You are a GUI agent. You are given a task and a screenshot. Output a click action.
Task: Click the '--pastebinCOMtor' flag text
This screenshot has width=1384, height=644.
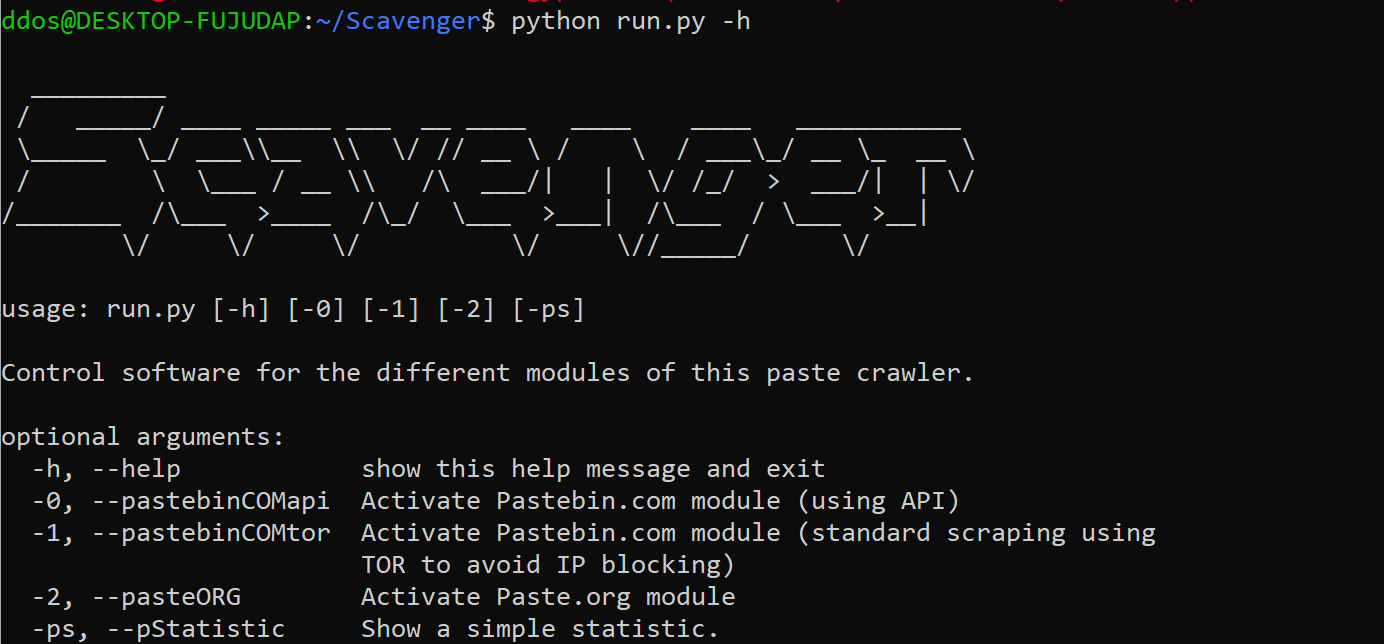(x=211, y=533)
